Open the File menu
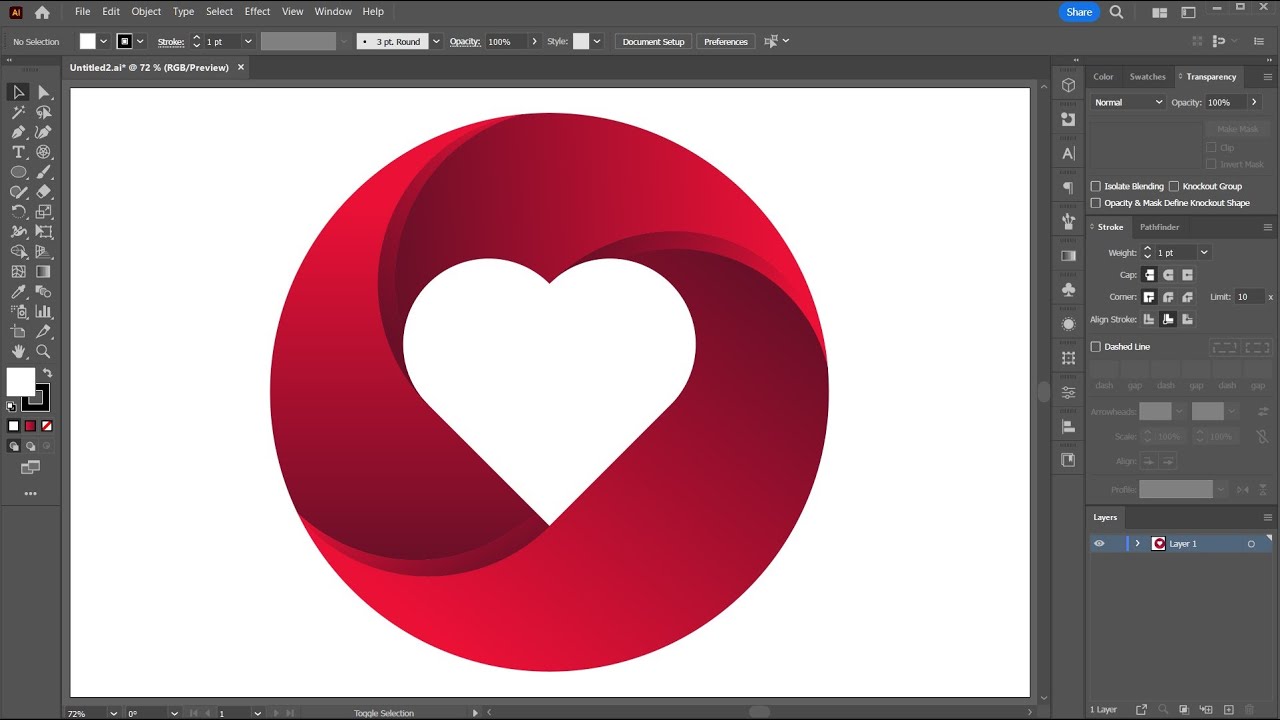This screenshot has height=720, width=1280. coord(82,12)
